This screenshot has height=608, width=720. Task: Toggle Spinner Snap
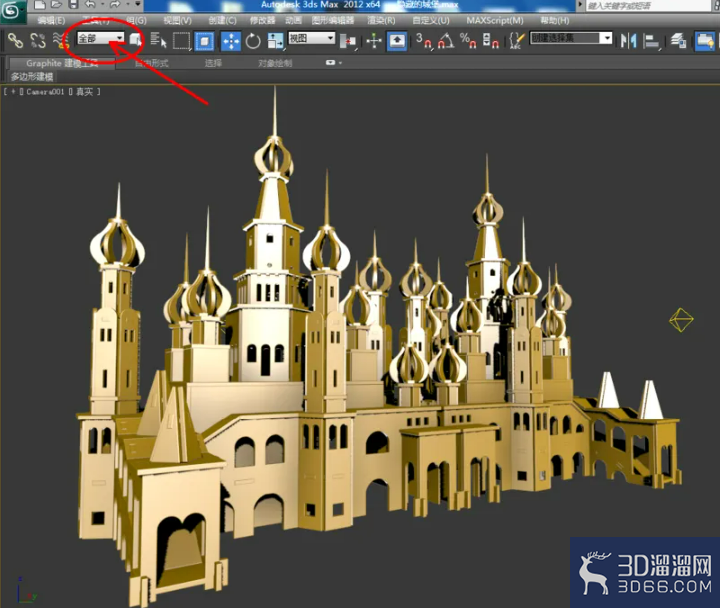pos(490,40)
